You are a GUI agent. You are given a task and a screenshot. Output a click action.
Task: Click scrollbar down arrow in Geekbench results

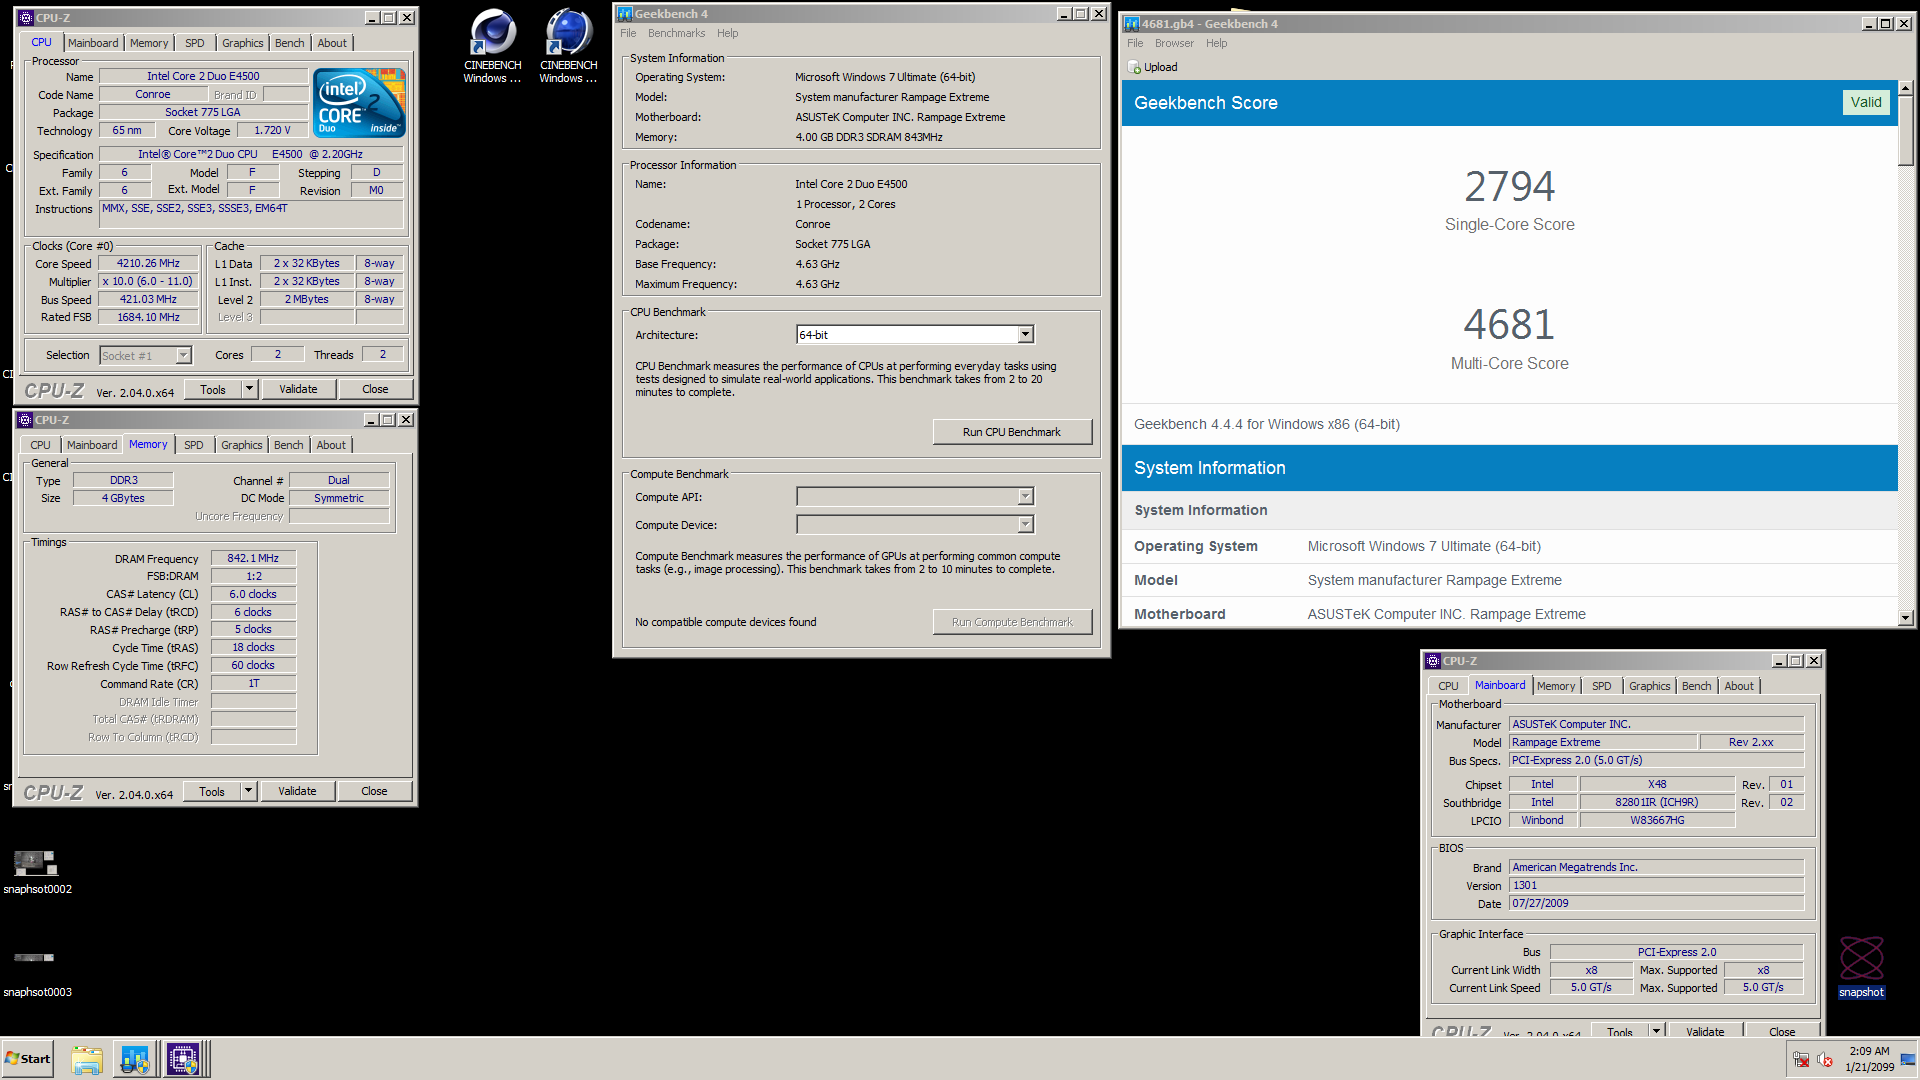click(x=1906, y=618)
